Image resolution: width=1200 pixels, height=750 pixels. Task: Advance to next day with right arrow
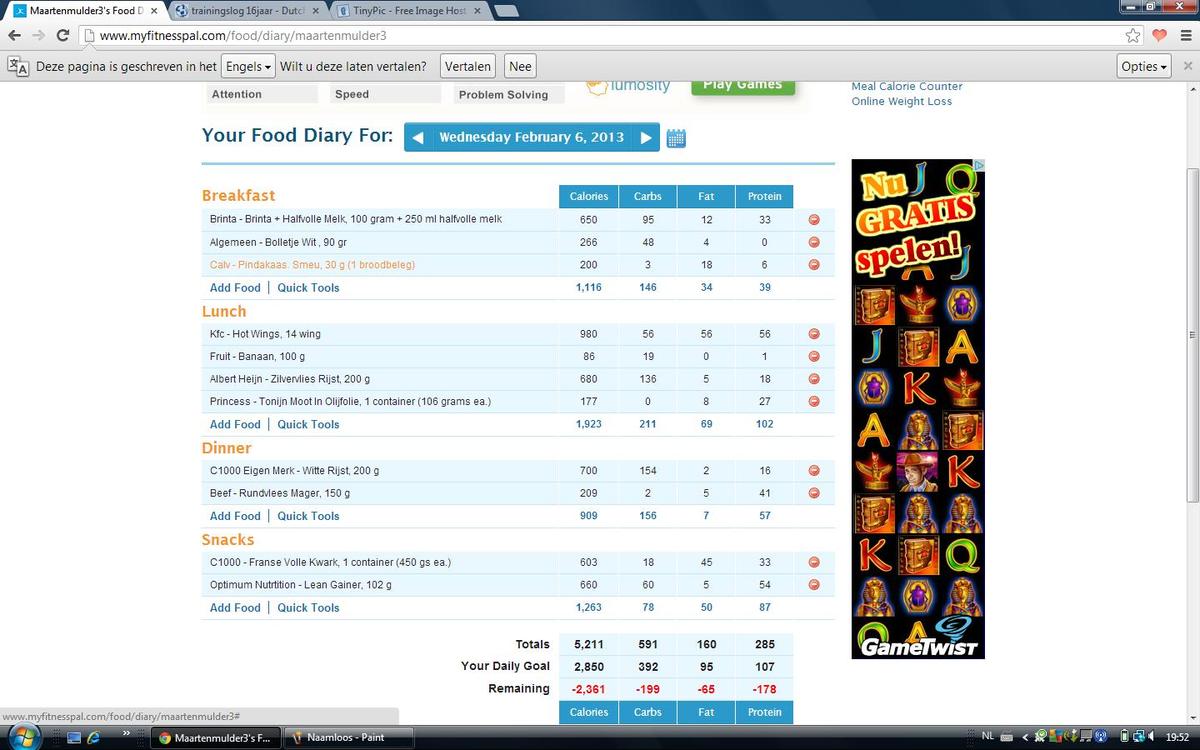646,138
